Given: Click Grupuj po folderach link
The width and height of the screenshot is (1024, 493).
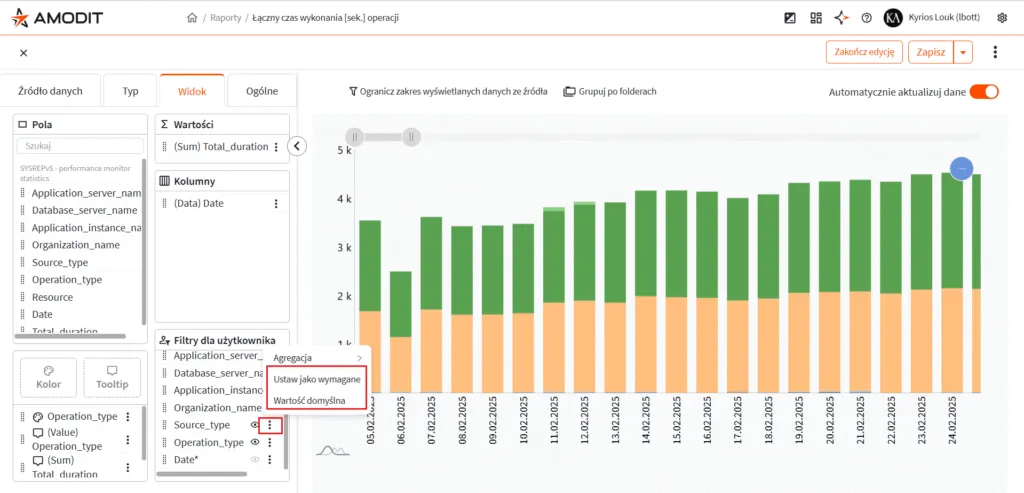Looking at the screenshot, I should [x=610, y=91].
